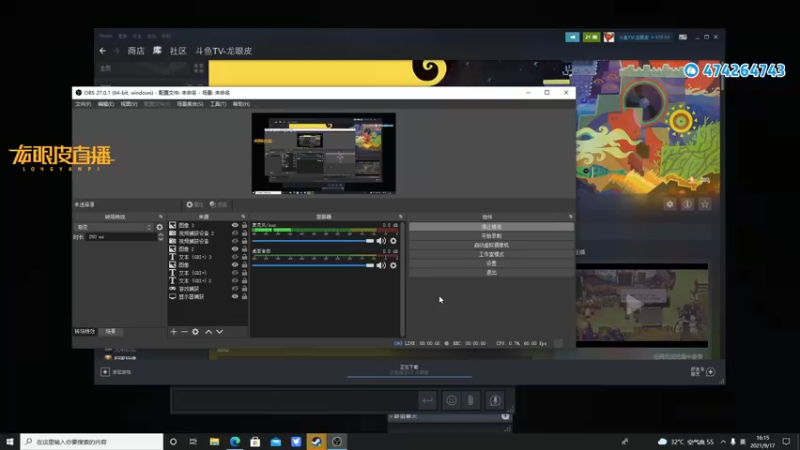This screenshot has width=800, height=450.
Task: Move source up with the up arrow
Action: tap(209, 332)
